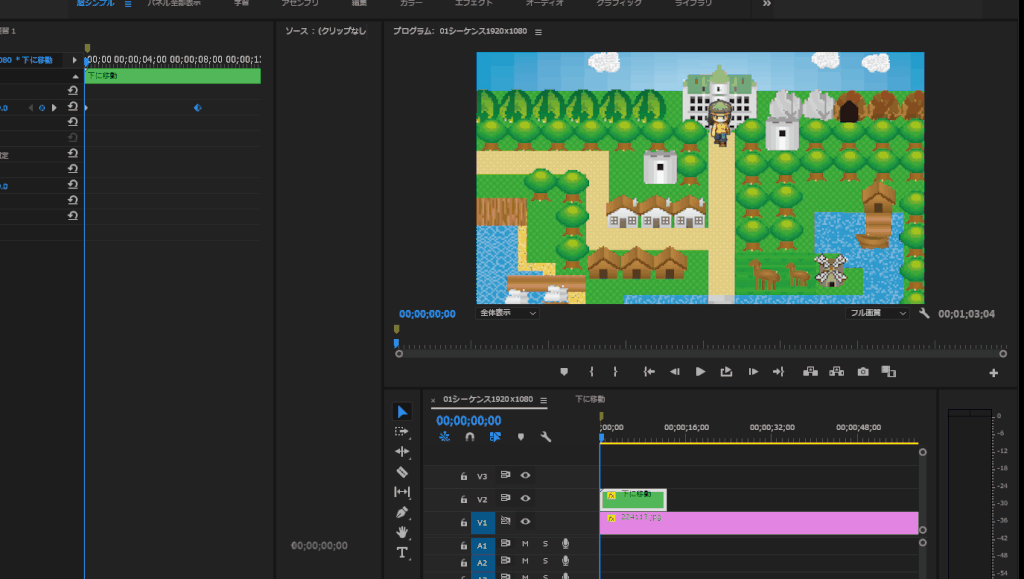Click the Export Frame camera icon
The width and height of the screenshot is (1024, 579).
click(x=863, y=372)
